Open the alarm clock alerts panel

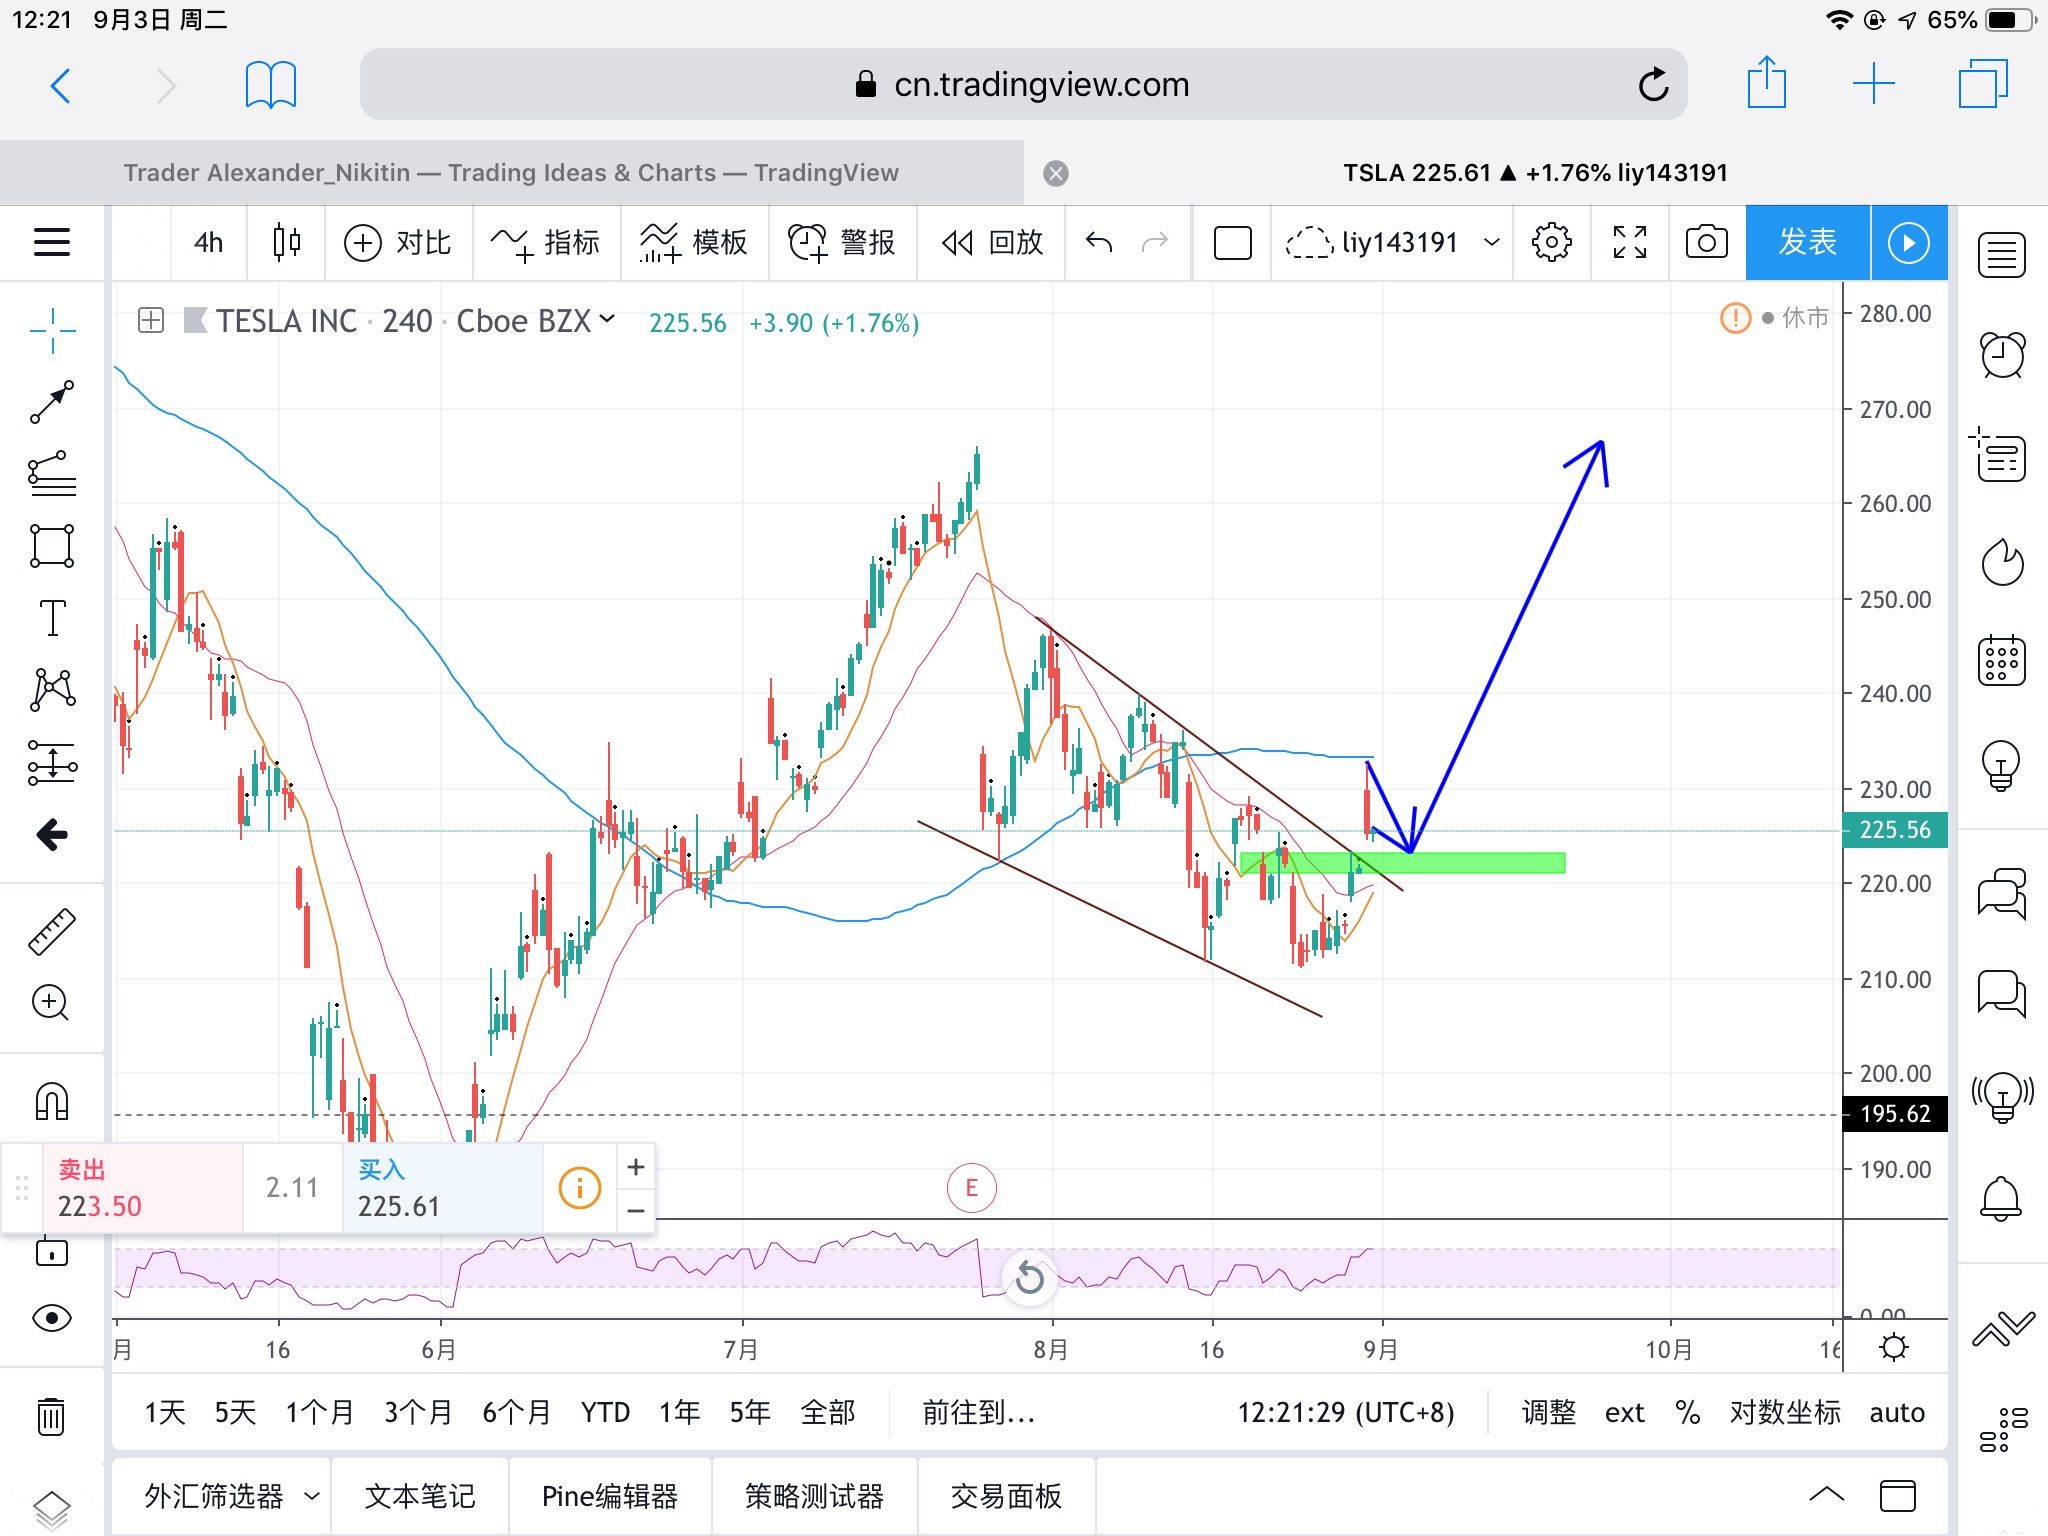click(x=2002, y=355)
